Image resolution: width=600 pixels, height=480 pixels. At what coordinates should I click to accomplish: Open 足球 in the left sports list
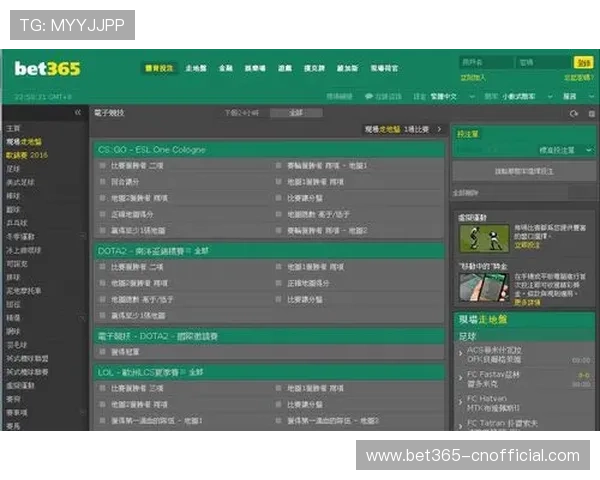click(14, 169)
